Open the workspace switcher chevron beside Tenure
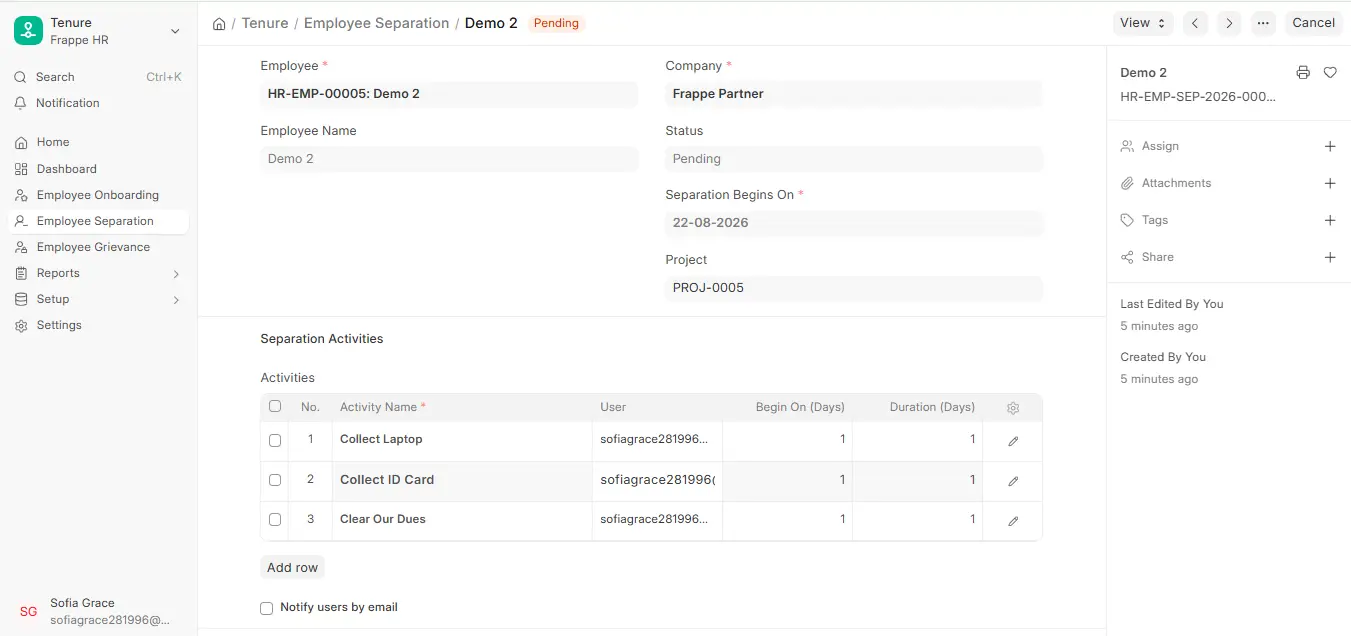 pyautogui.click(x=175, y=31)
